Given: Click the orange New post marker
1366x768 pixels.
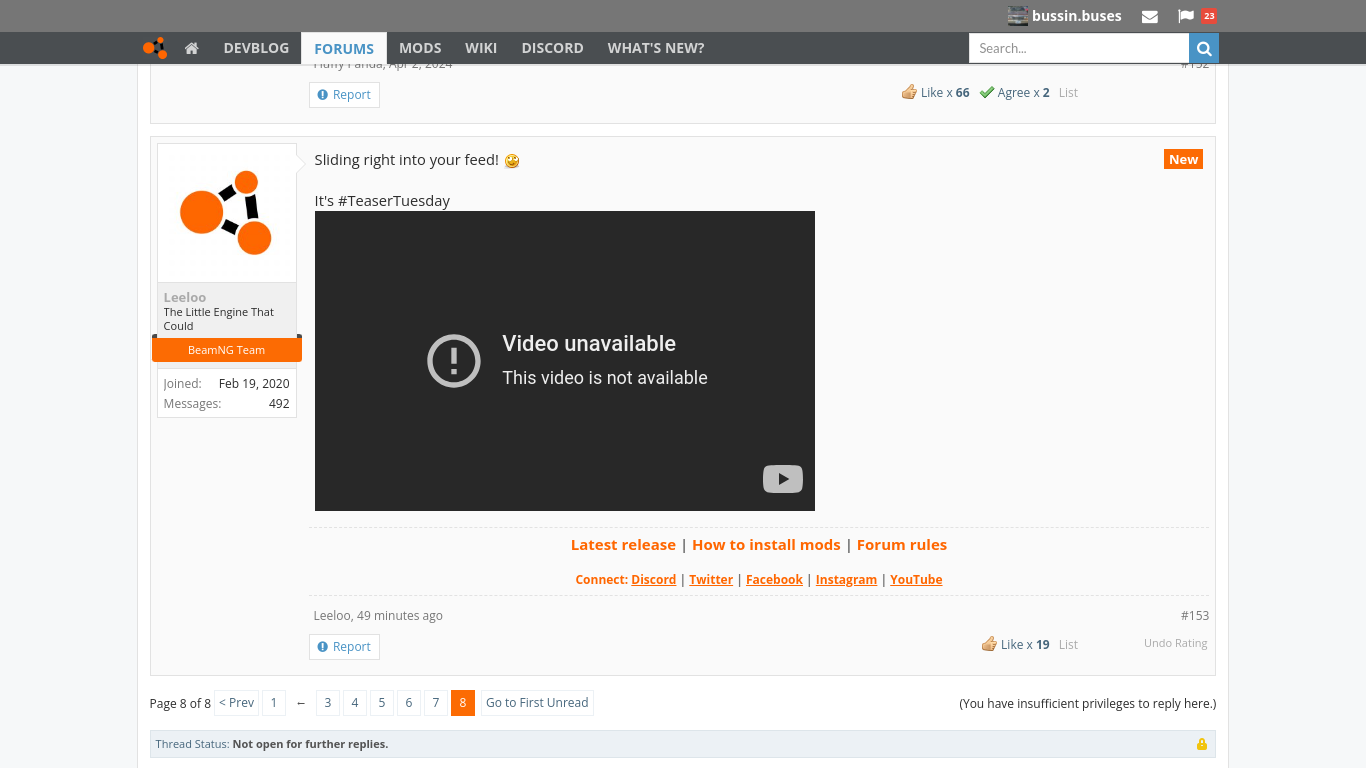Looking at the screenshot, I should pos(1183,160).
